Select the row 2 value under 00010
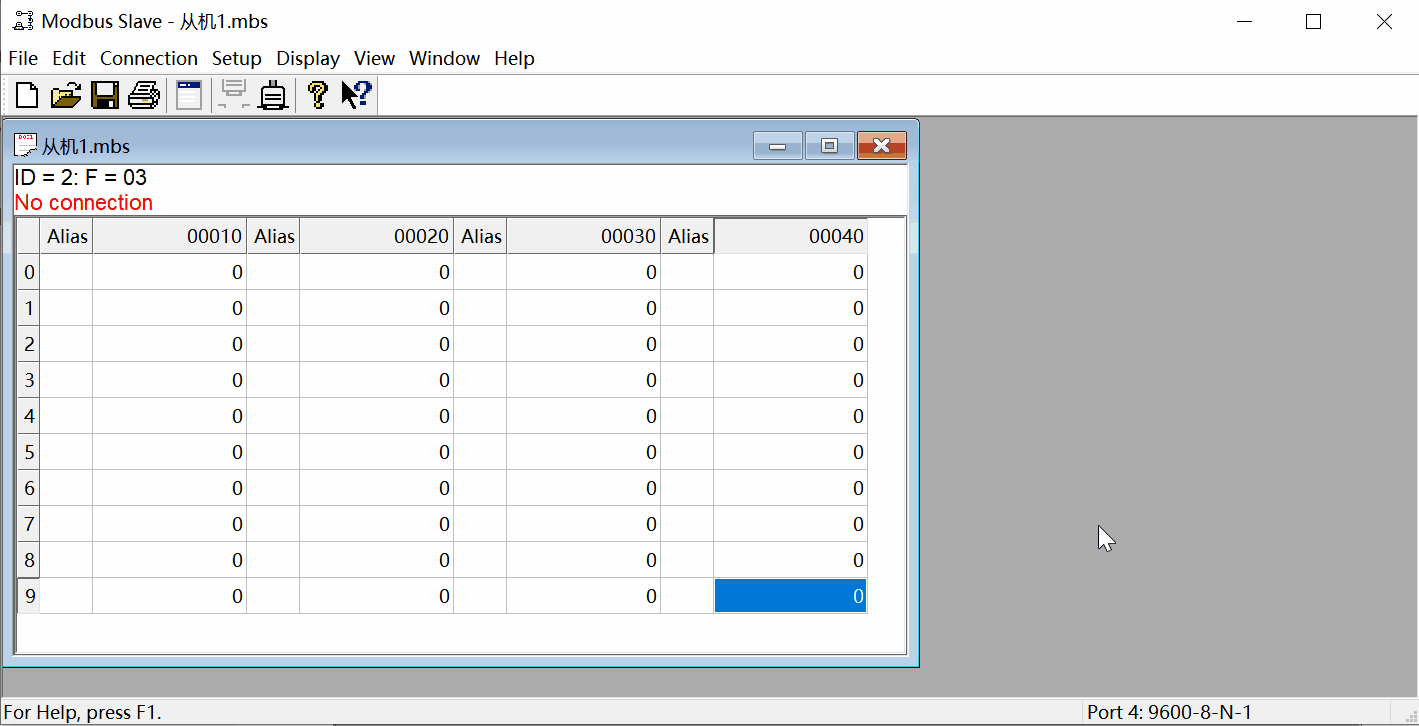 click(x=169, y=344)
